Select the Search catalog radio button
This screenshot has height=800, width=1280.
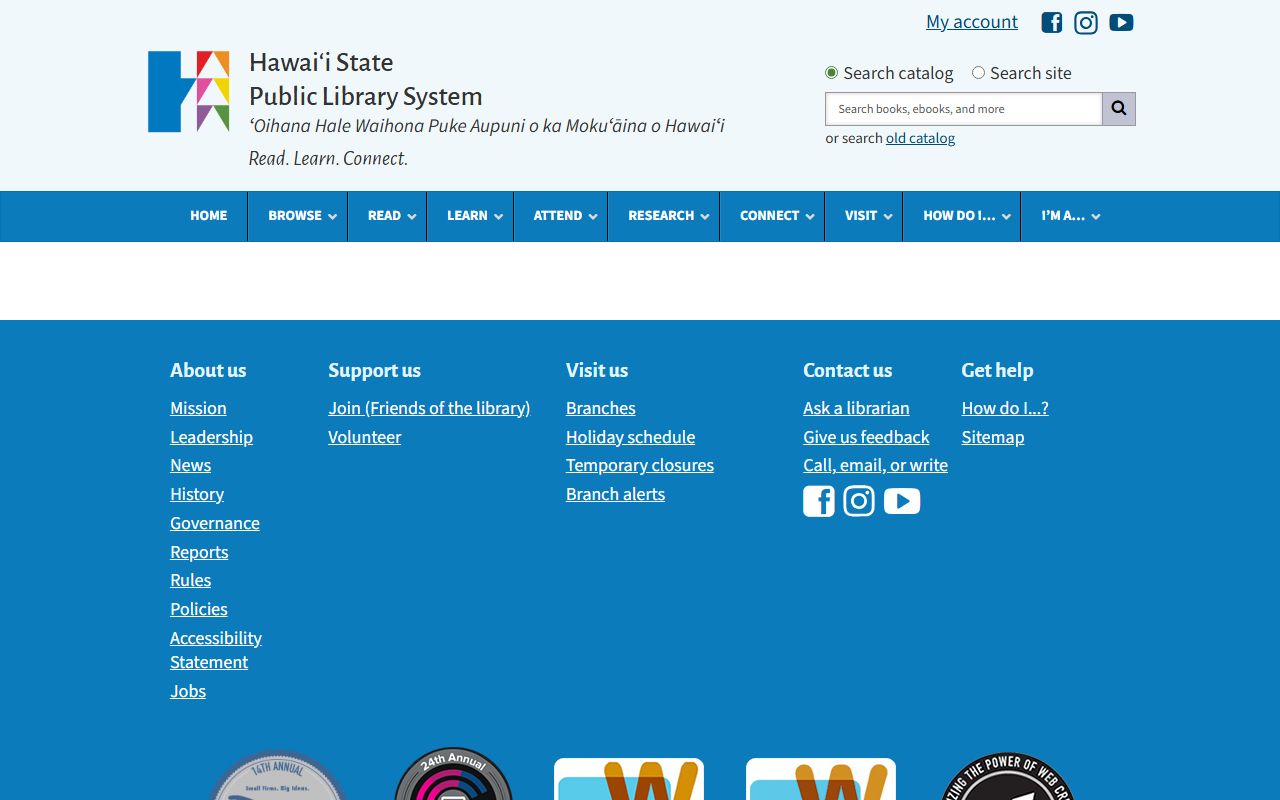pos(831,73)
